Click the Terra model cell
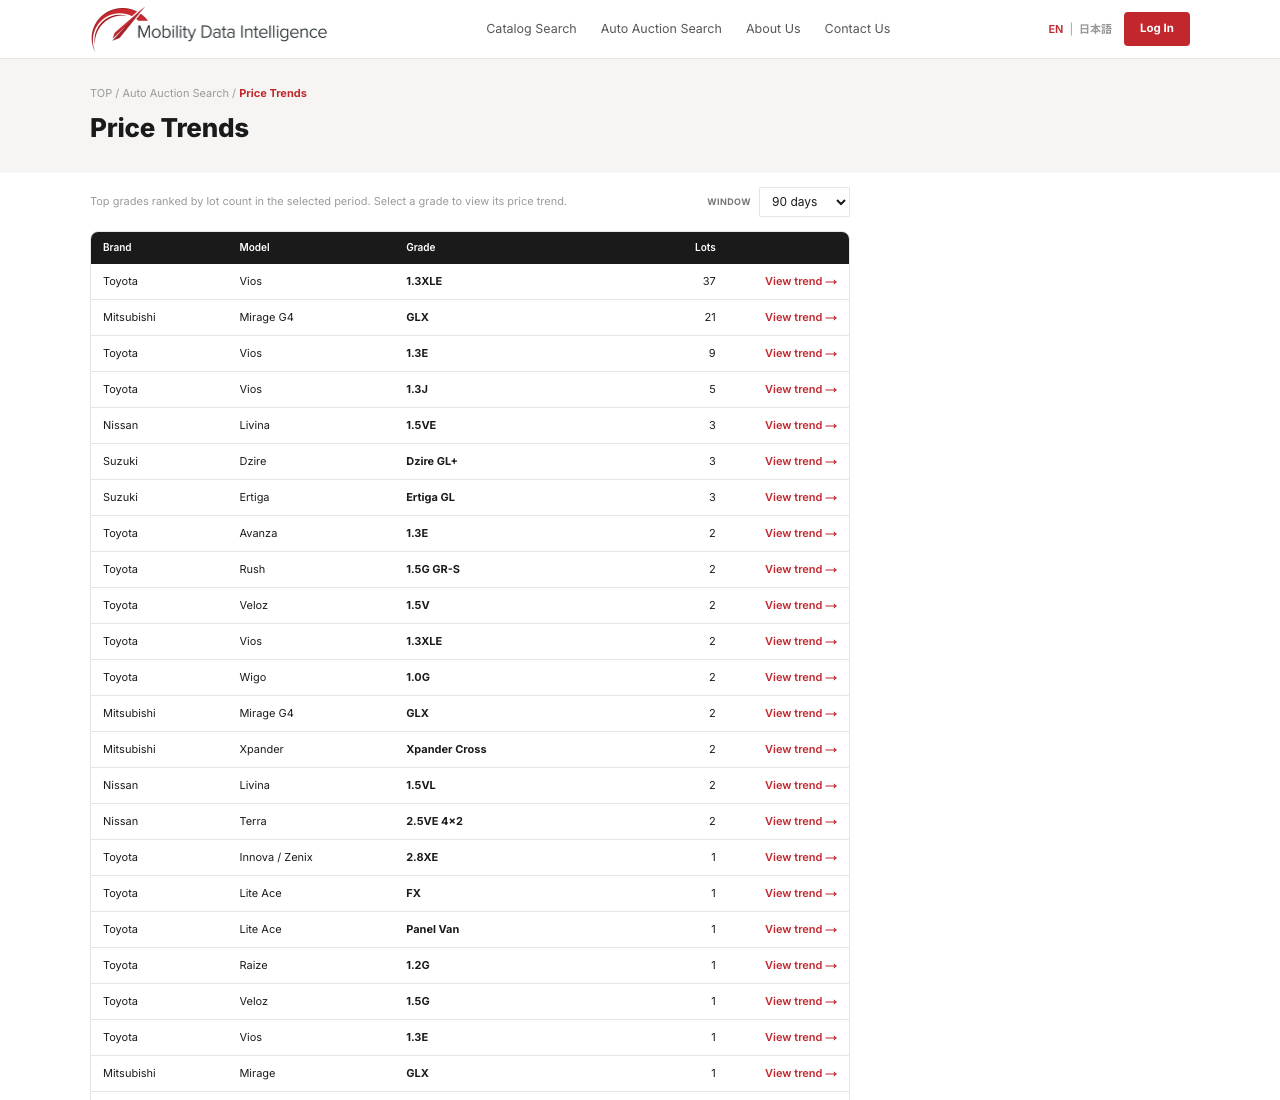1280x1100 pixels. (x=253, y=822)
